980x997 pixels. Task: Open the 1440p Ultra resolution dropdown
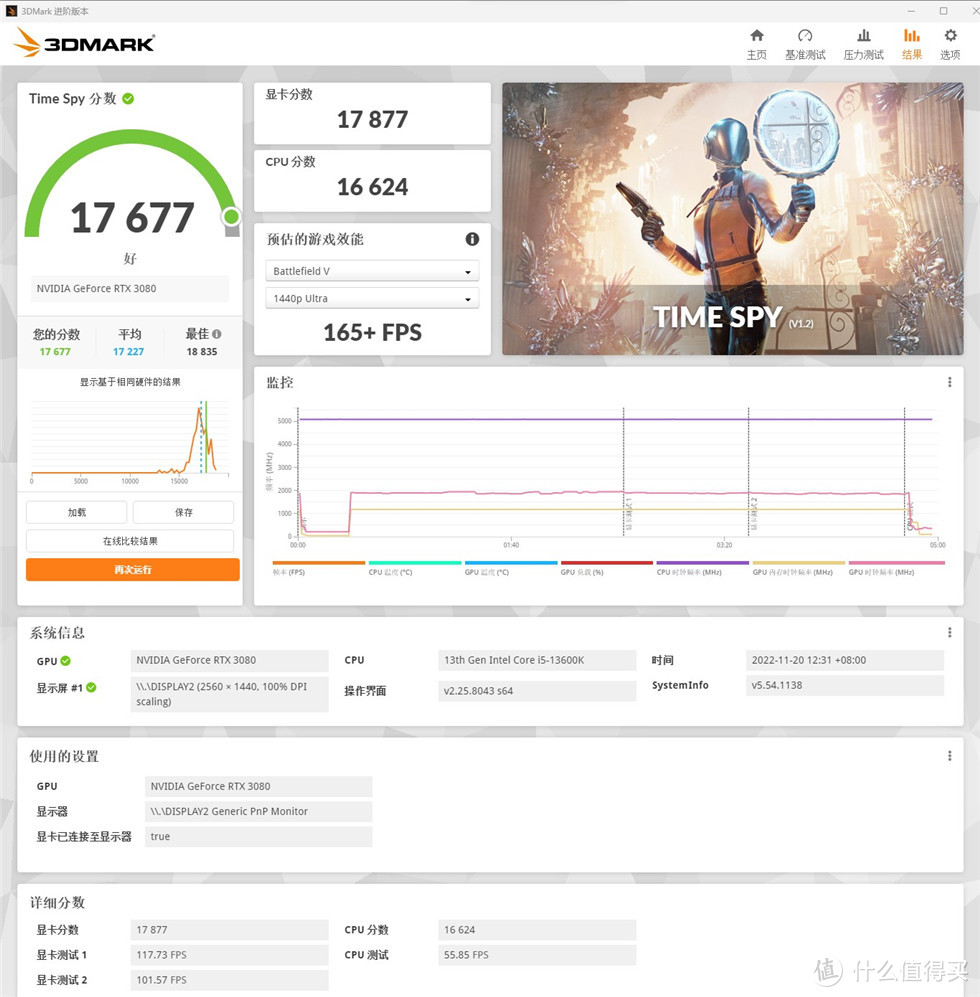372,297
